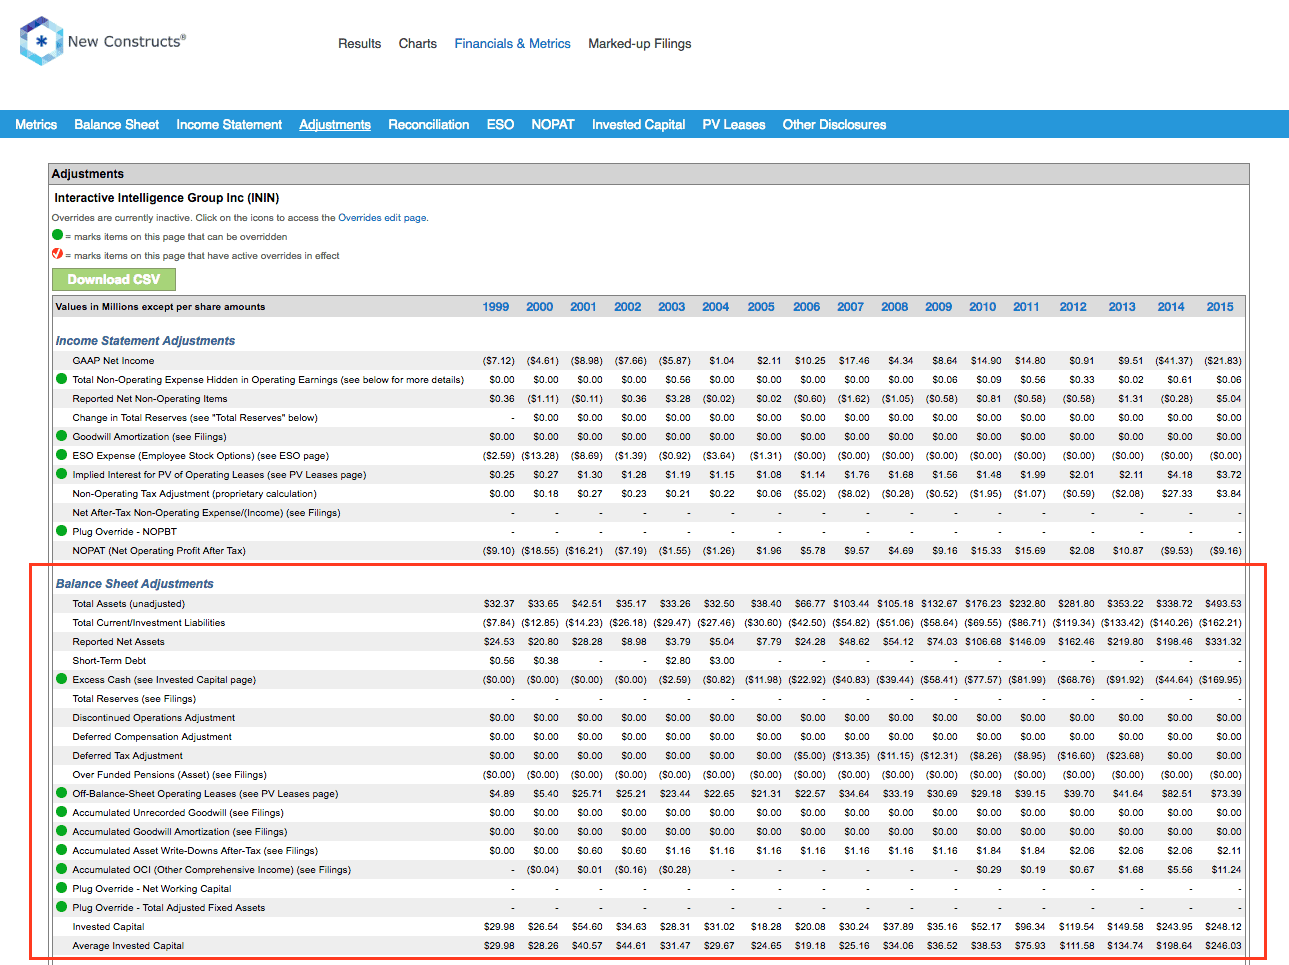
Task: Click override icon for Accumulated Goodwill Amortization
Action: 61,831
